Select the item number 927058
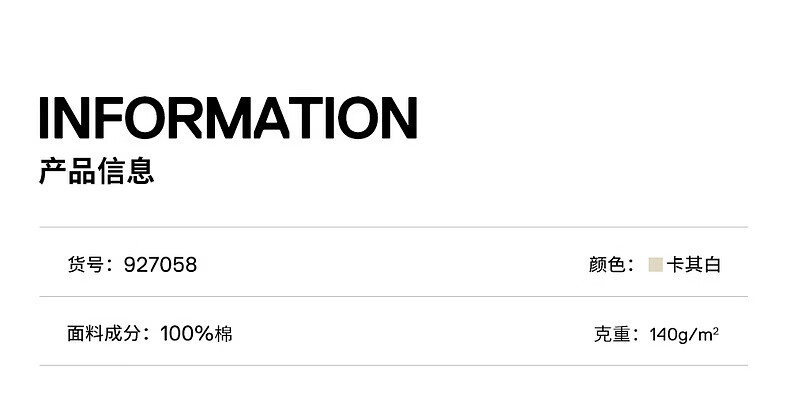790x417 pixels. (160, 265)
